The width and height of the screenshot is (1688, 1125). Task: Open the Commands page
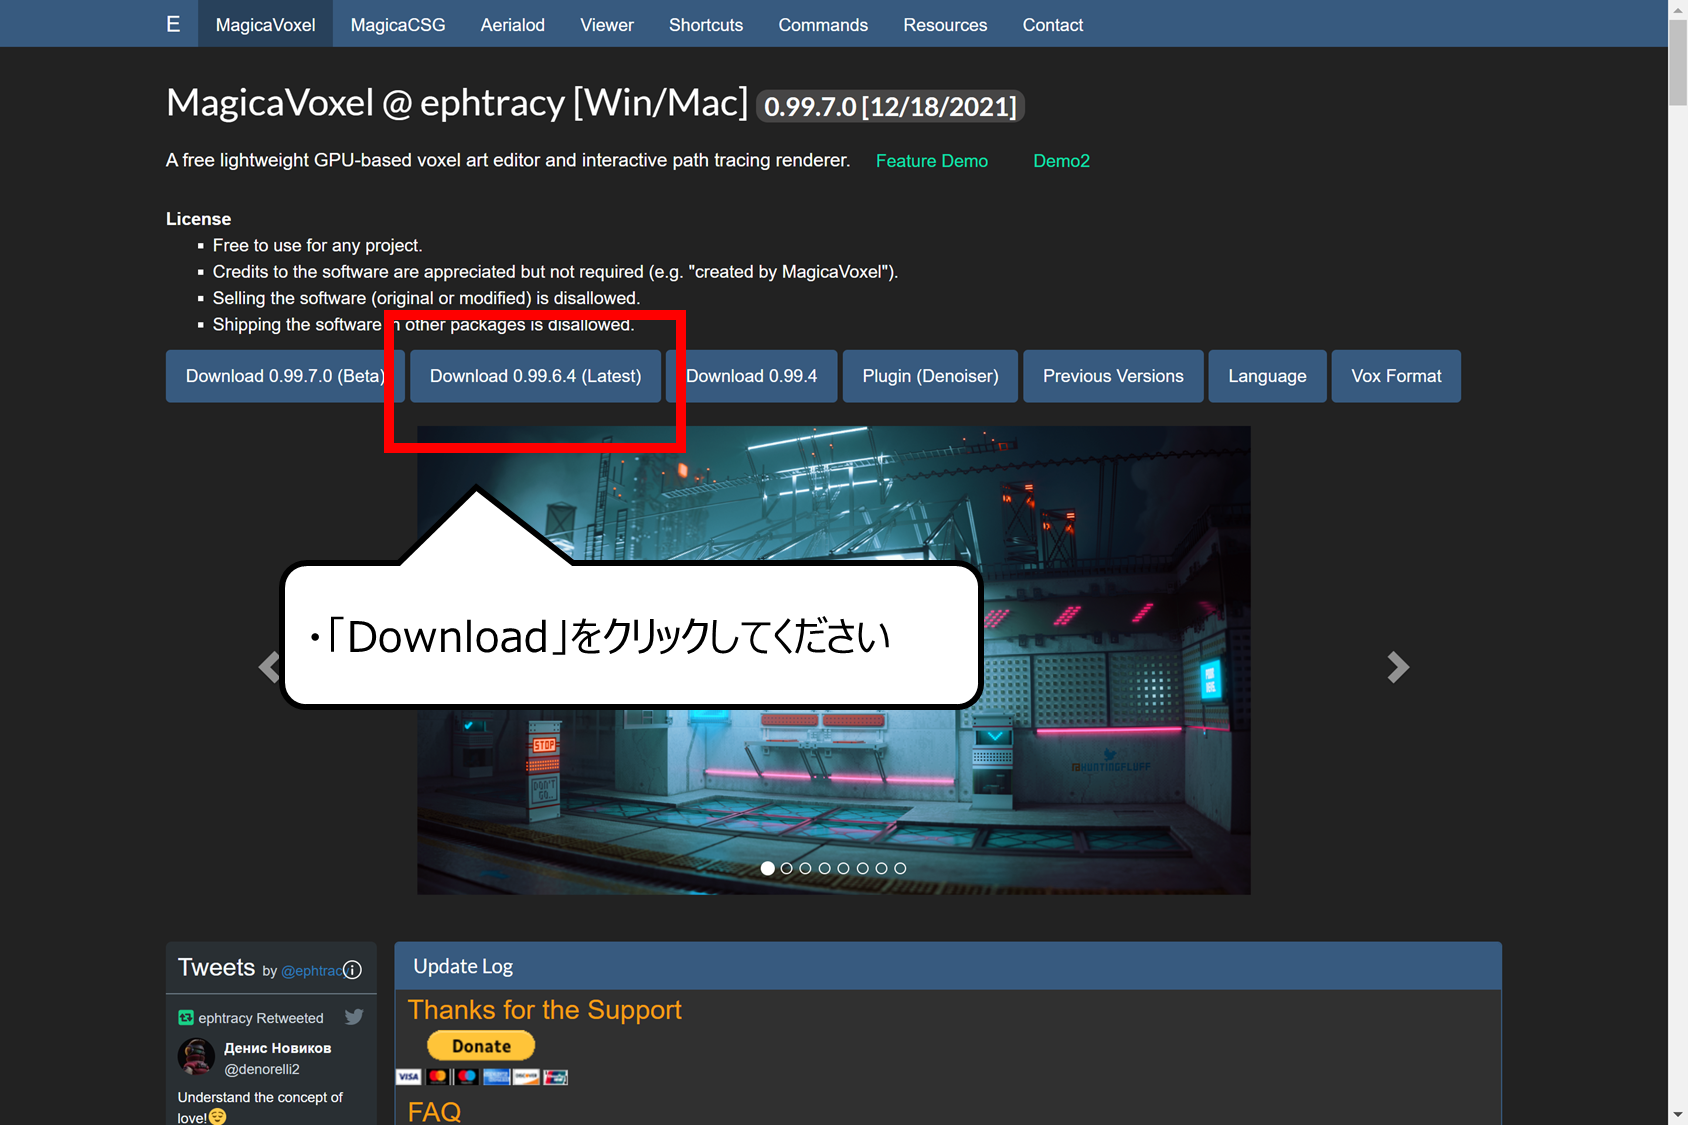coord(823,24)
